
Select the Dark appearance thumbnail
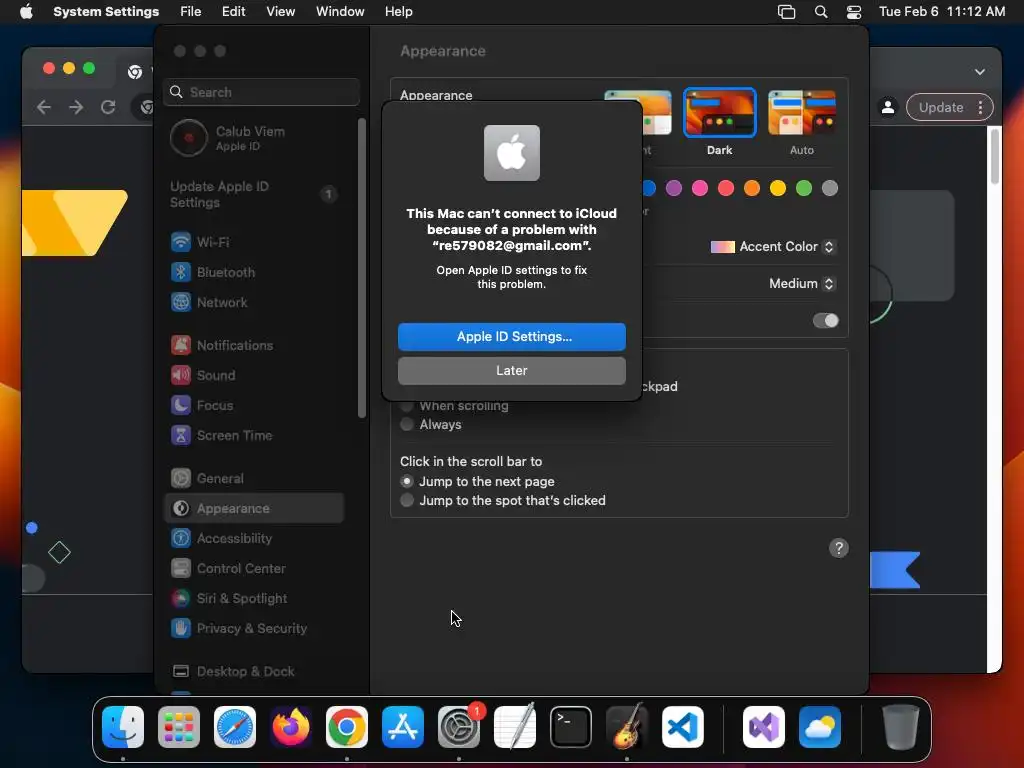click(x=720, y=113)
